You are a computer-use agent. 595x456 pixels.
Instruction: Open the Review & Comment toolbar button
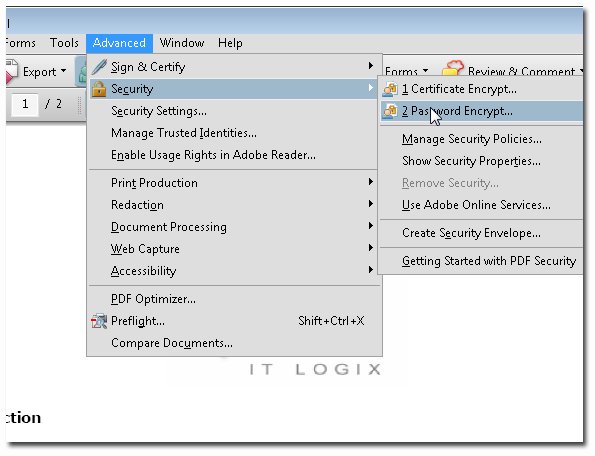(512, 70)
